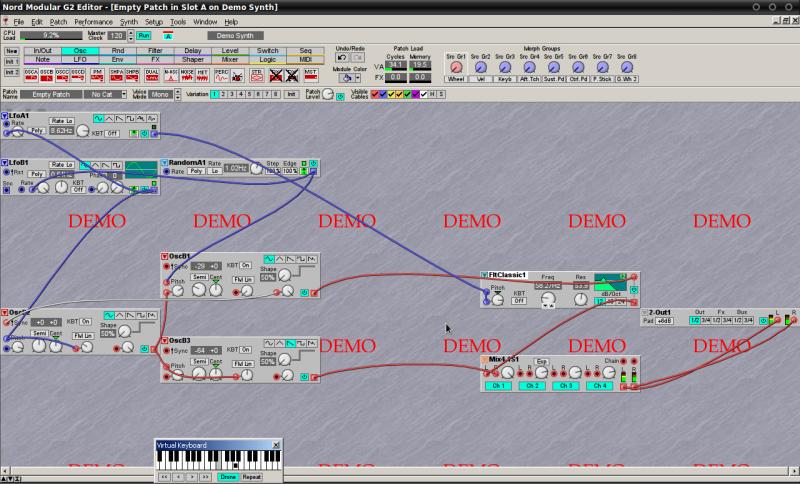Click the Init 1 button

(x=11, y=62)
